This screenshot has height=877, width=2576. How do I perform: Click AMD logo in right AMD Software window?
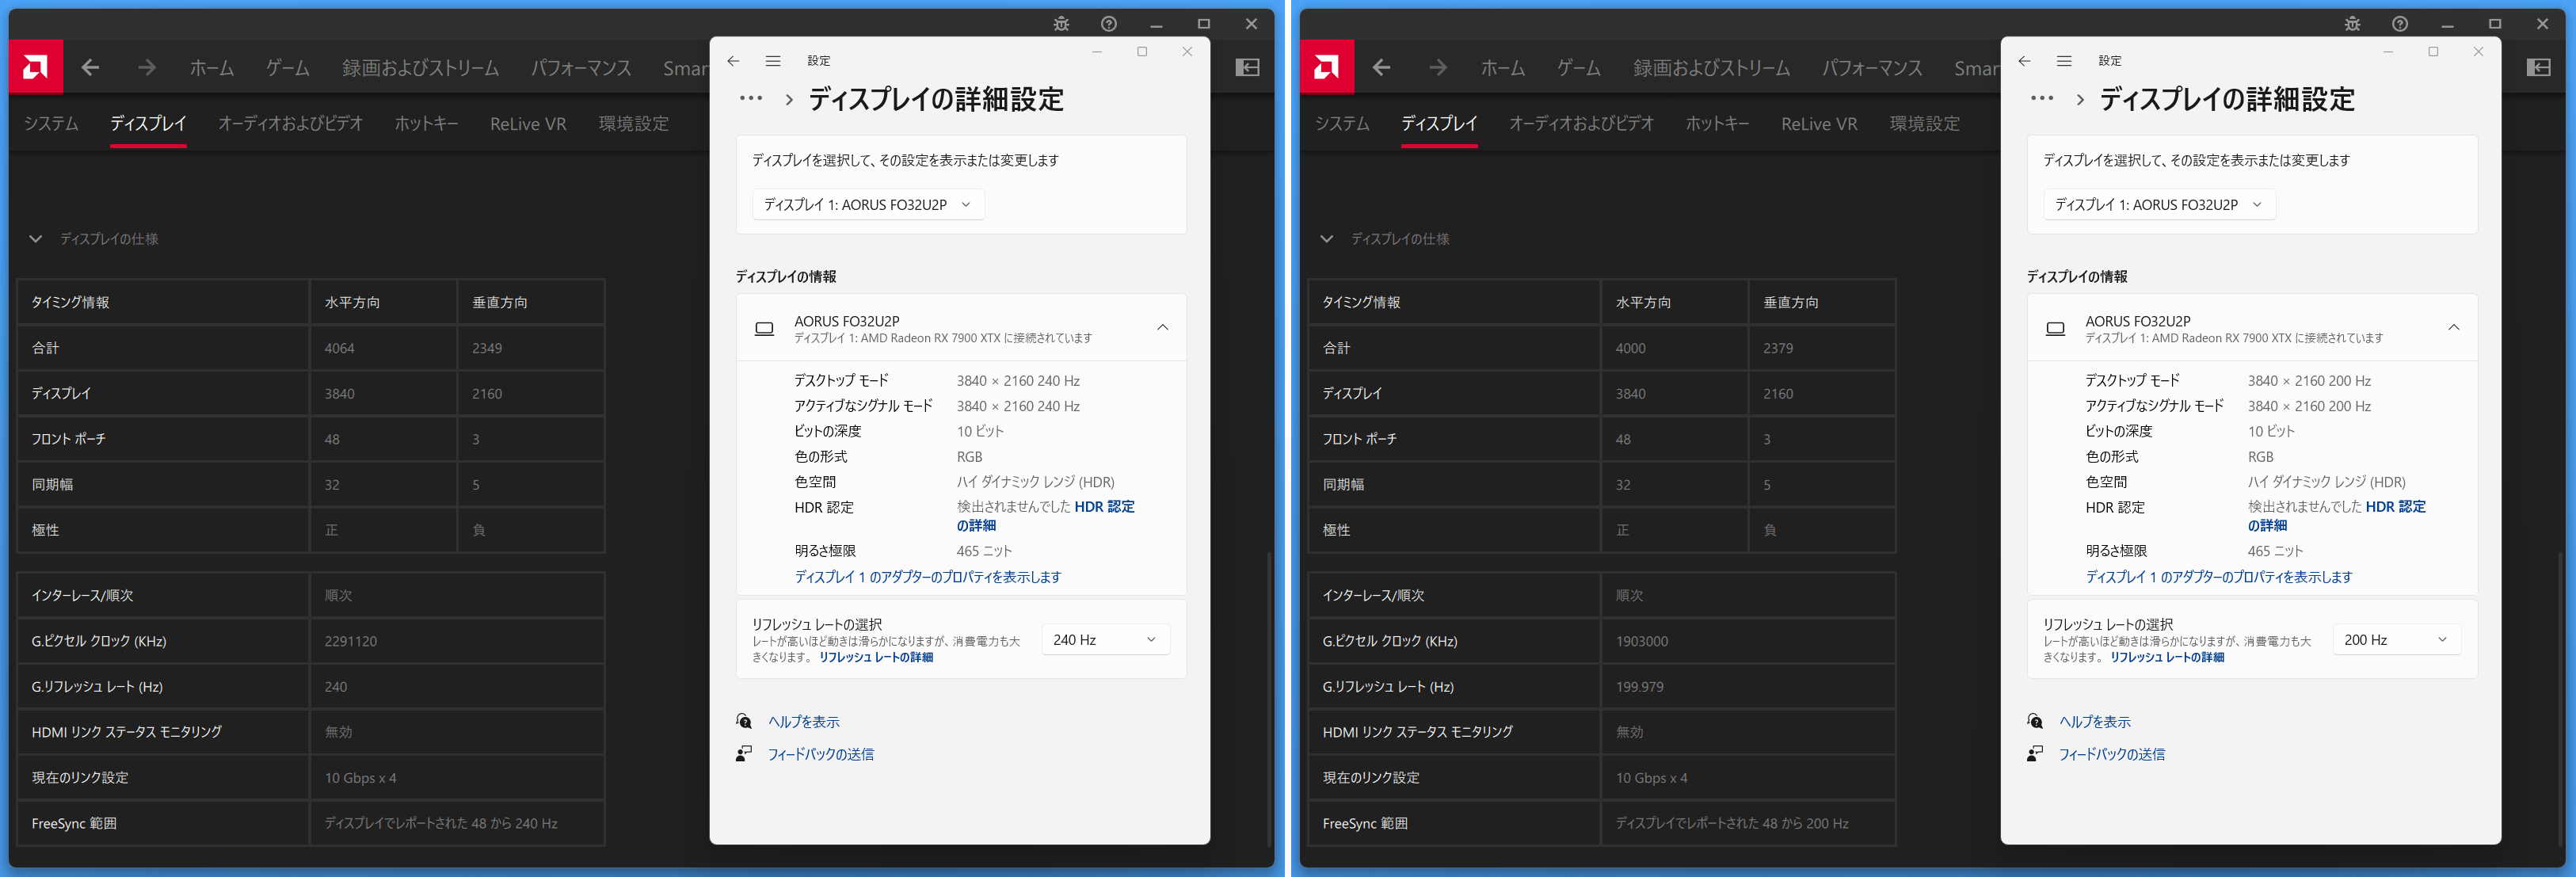click(x=1327, y=67)
